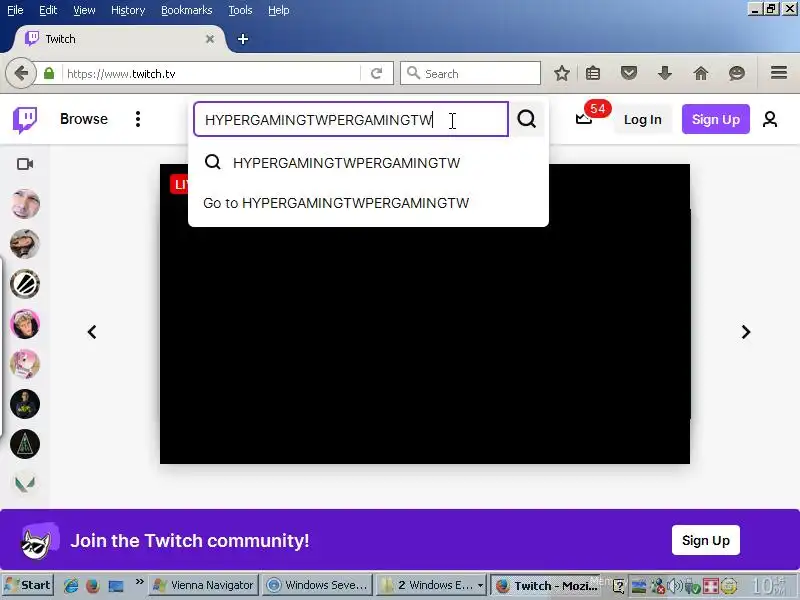Click the Log In button
This screenshot has height=600, width=800.
642,119
